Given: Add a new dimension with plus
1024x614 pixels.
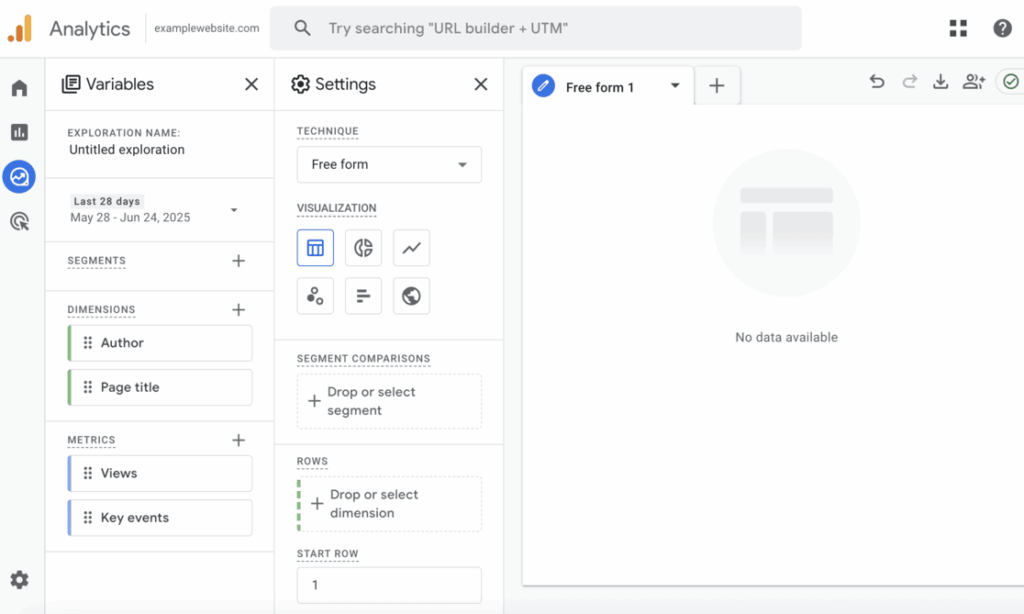Looking at the screenshot, I should click(238, 310).
